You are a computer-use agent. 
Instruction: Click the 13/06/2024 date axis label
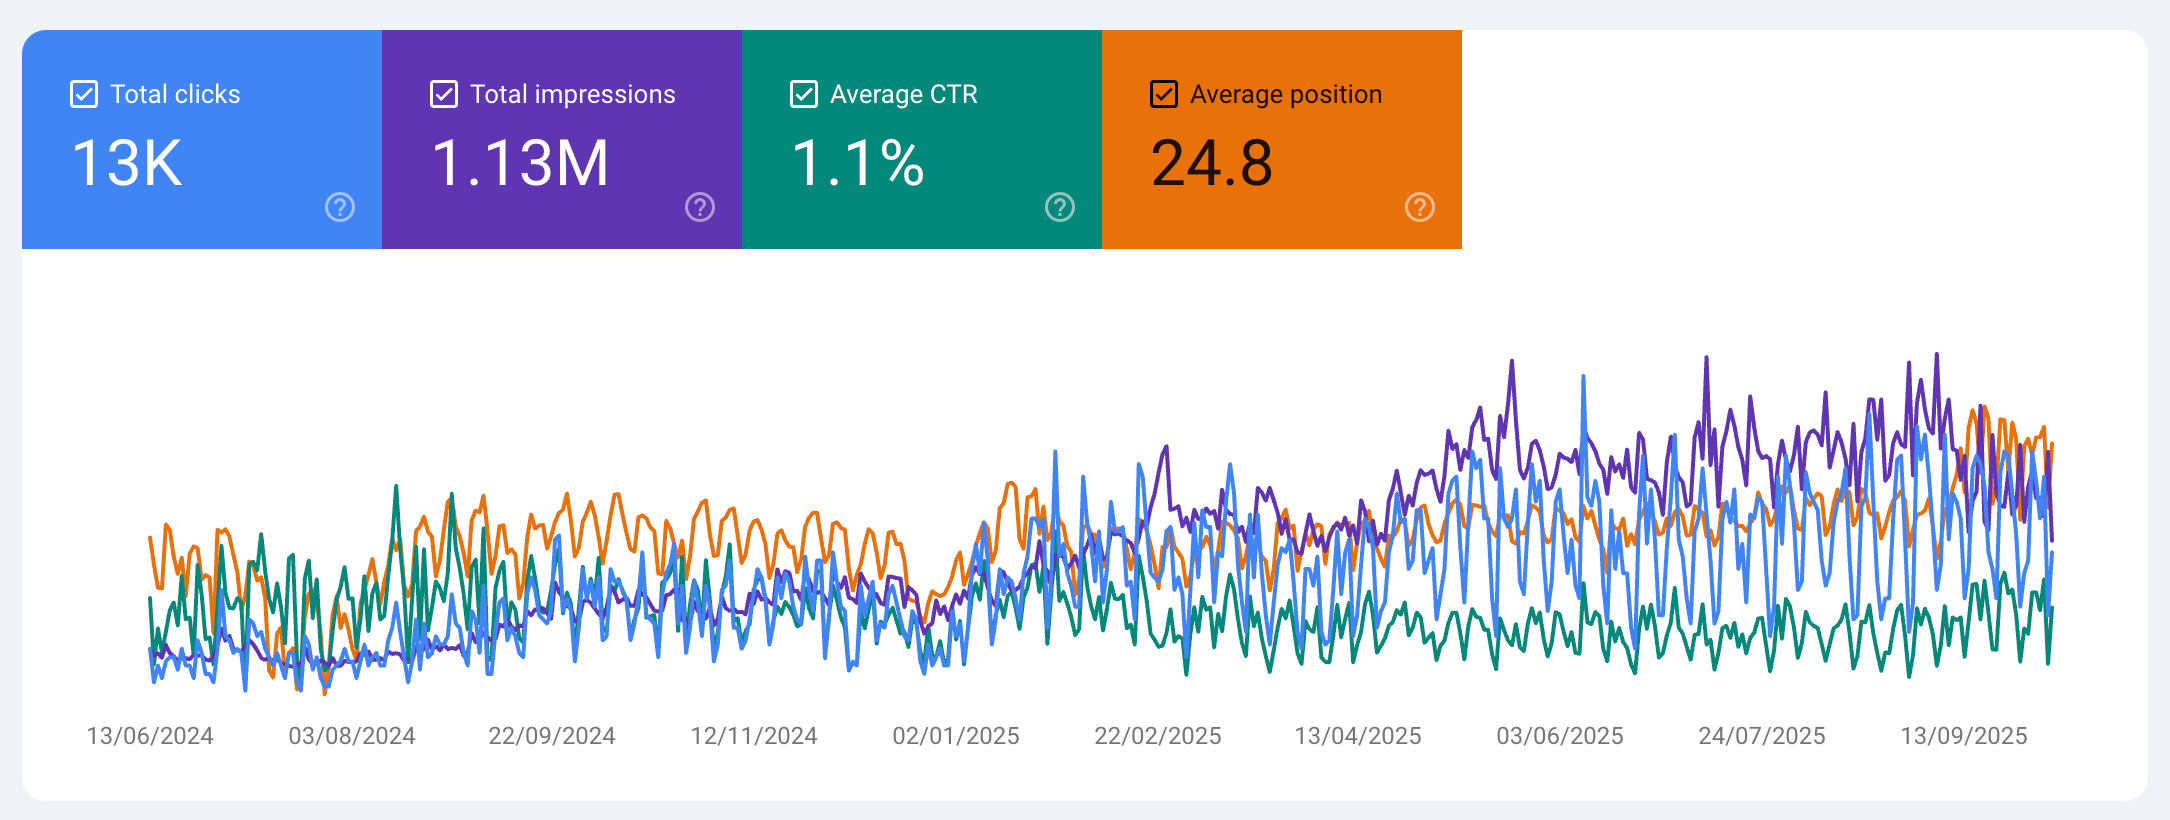click(150, 736)
